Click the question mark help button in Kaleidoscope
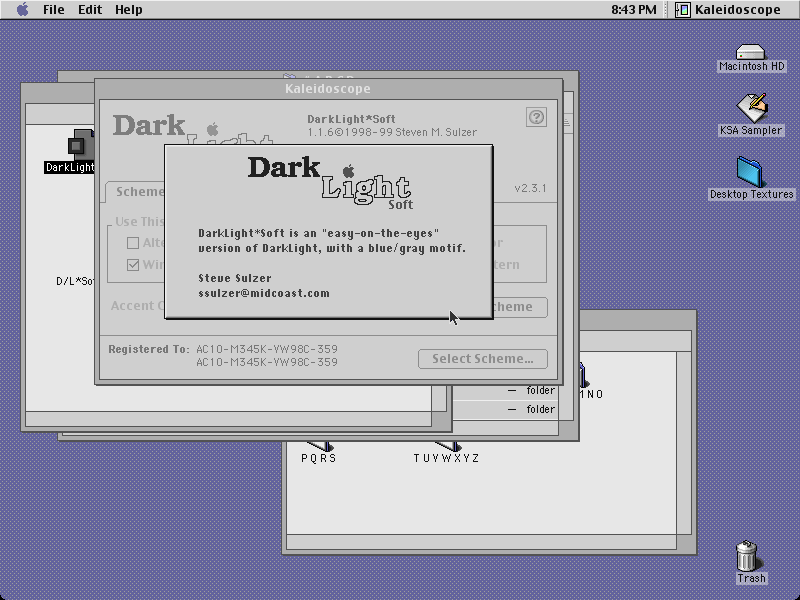The image size is (800, 600). pyautogui.click(x=536, y=117)
